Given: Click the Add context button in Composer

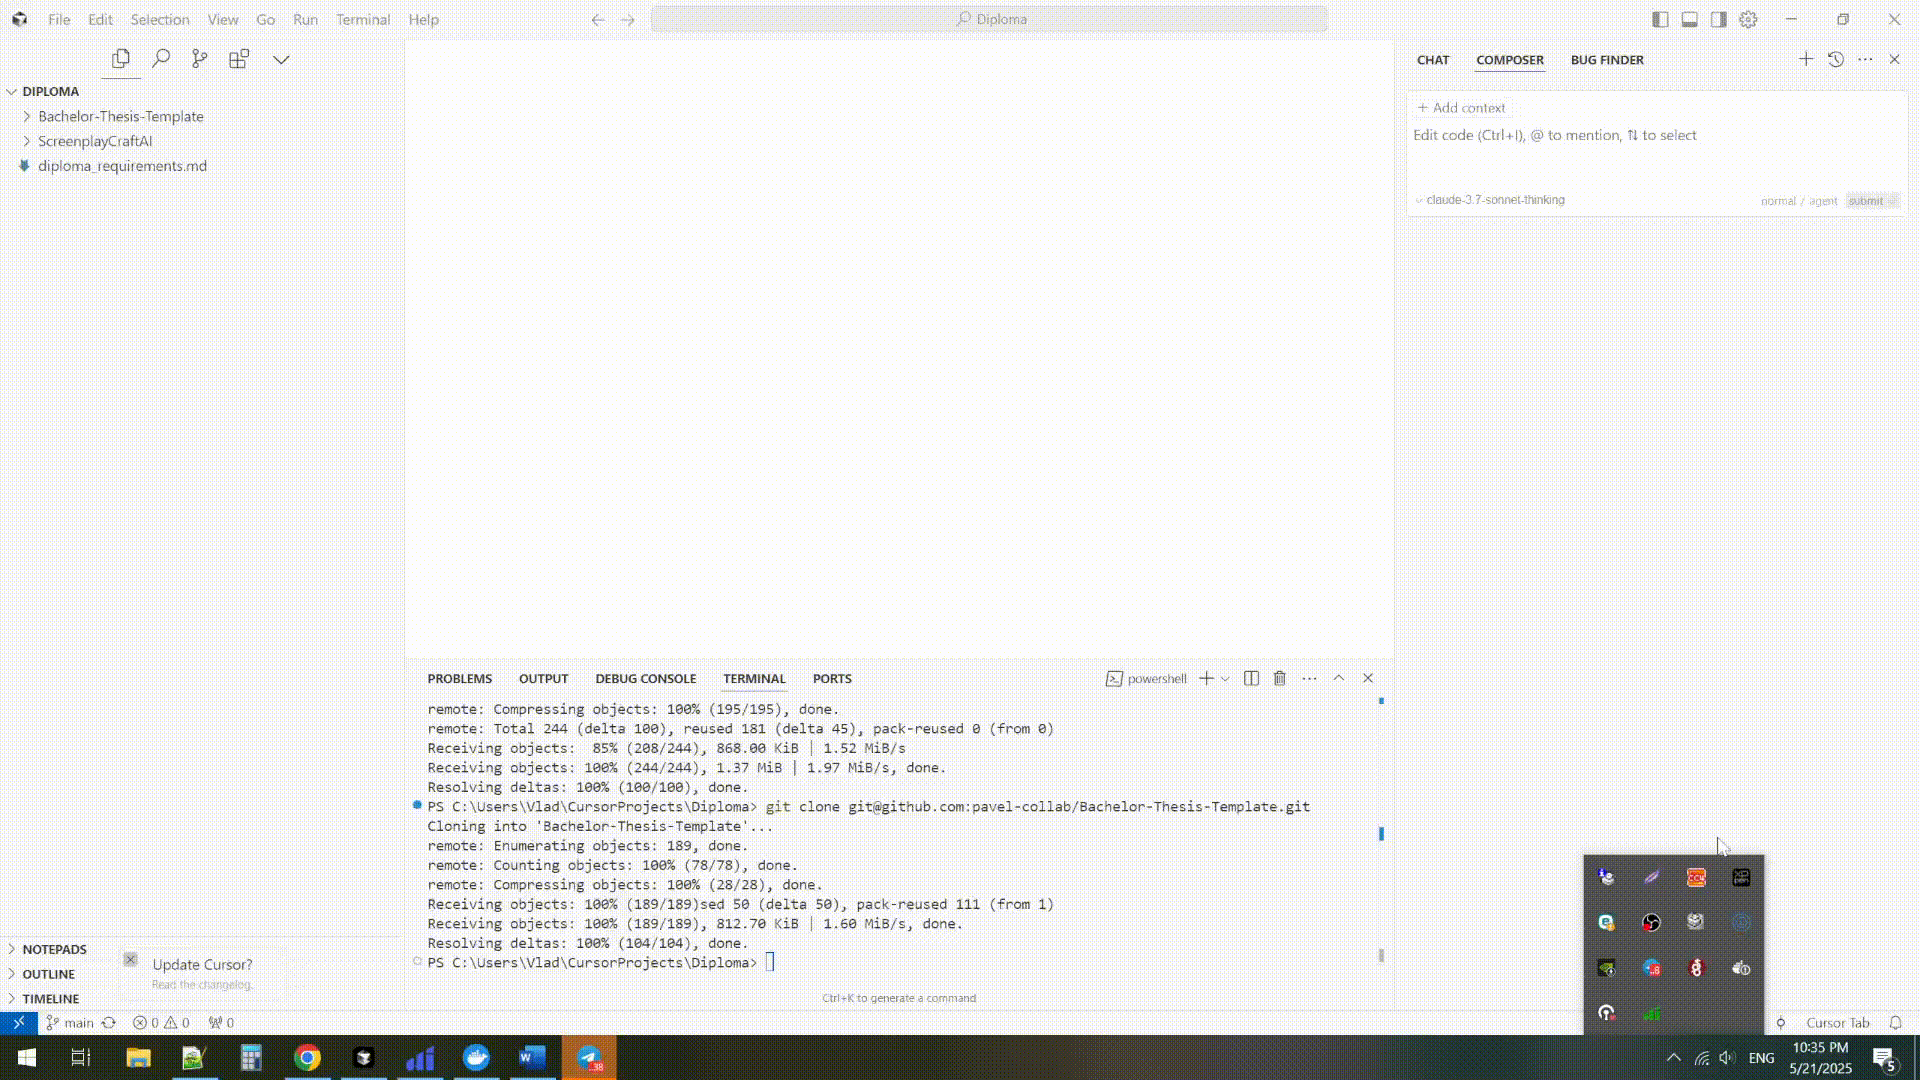Looking at the screenshot, I should (1462, 107).
